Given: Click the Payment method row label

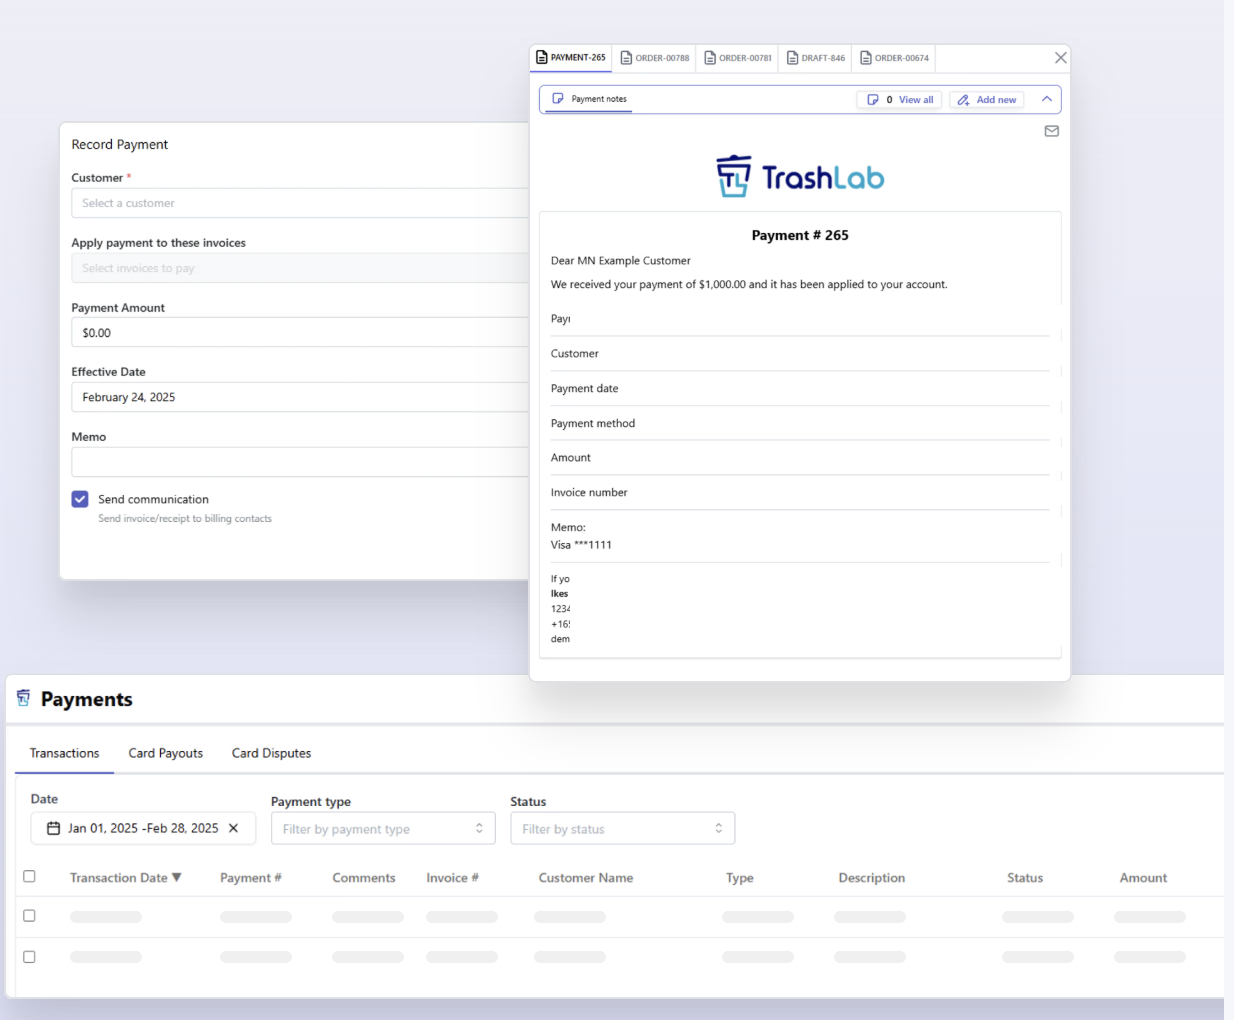Looking at the screenshot, I should [x=593, y=423].
